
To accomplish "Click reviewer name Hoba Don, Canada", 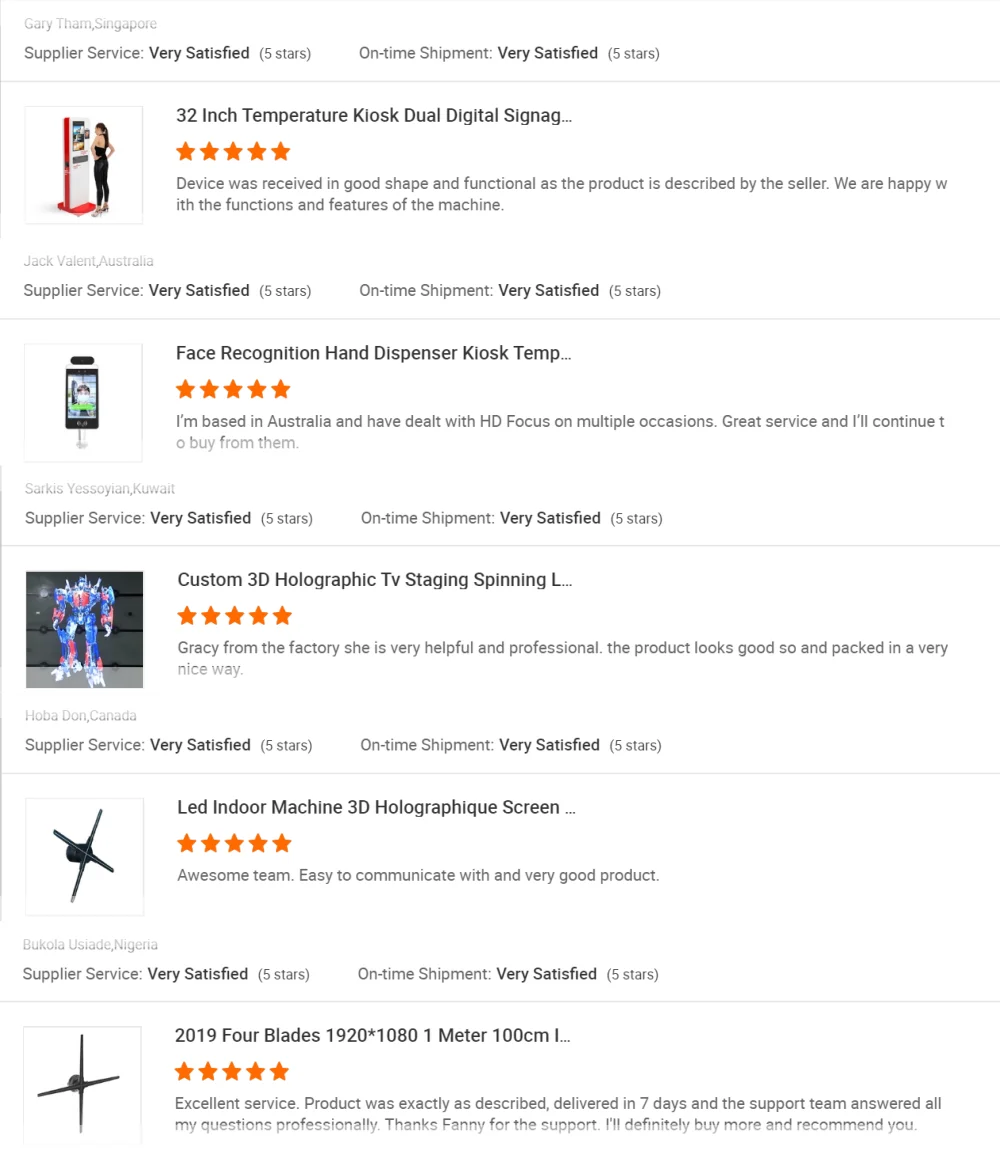I will (x=81, y=716).
